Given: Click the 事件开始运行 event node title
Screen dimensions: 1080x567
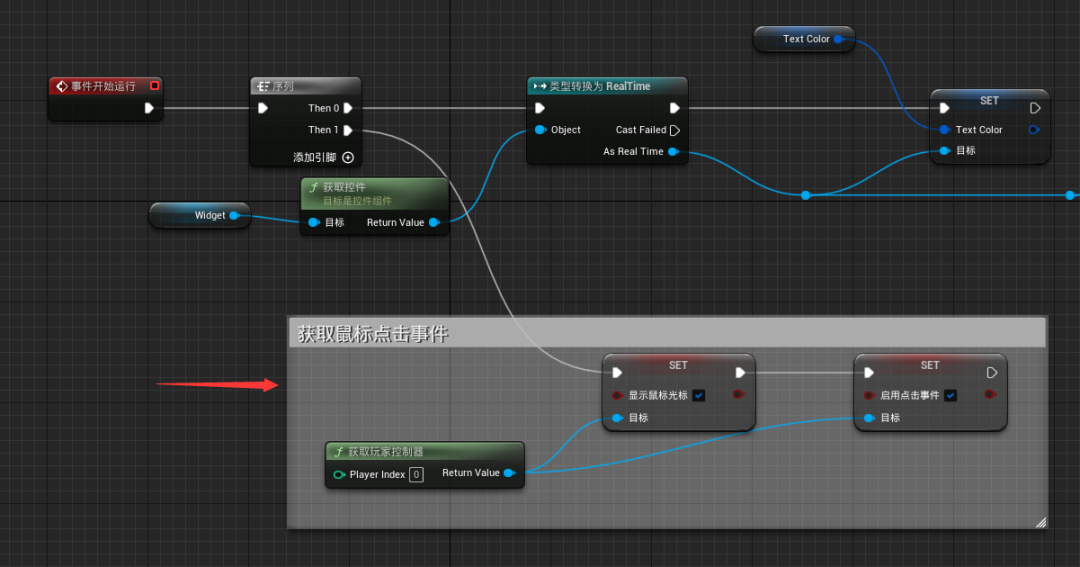Looking at the screenshot, I should point(103,86).
